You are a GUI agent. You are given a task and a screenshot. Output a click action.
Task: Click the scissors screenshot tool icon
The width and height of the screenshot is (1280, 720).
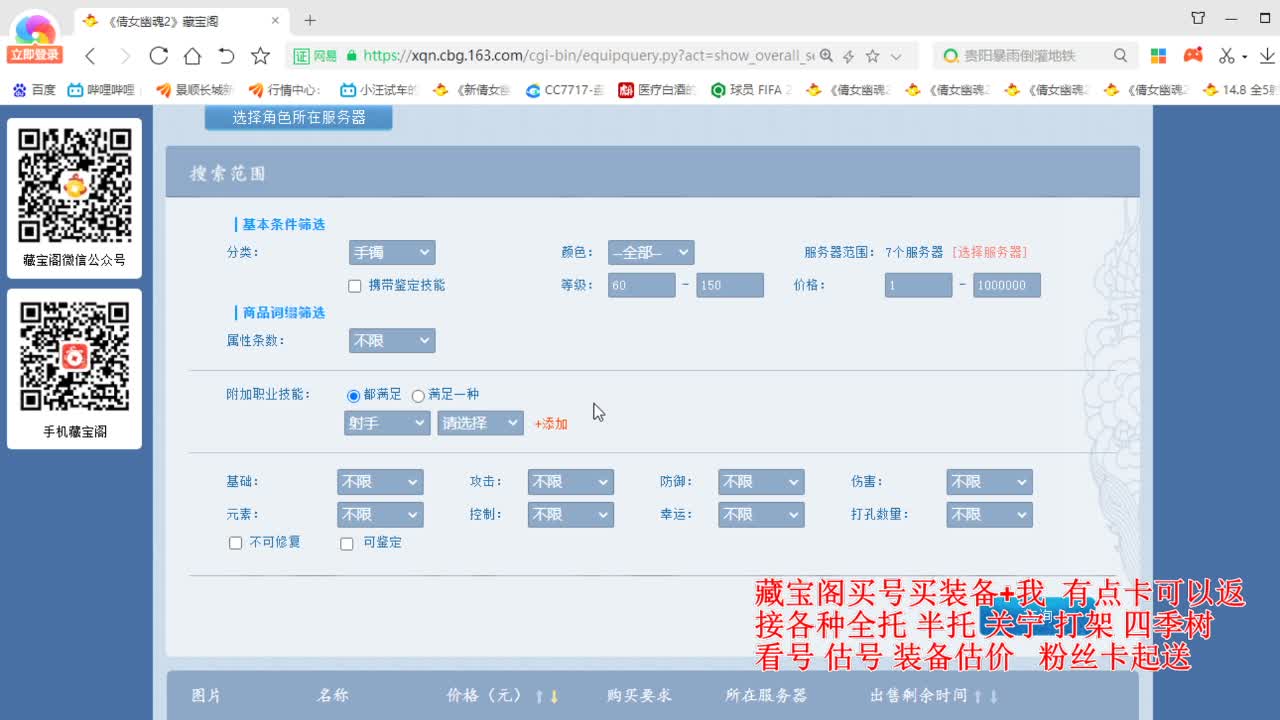[x=1225, y=57]
